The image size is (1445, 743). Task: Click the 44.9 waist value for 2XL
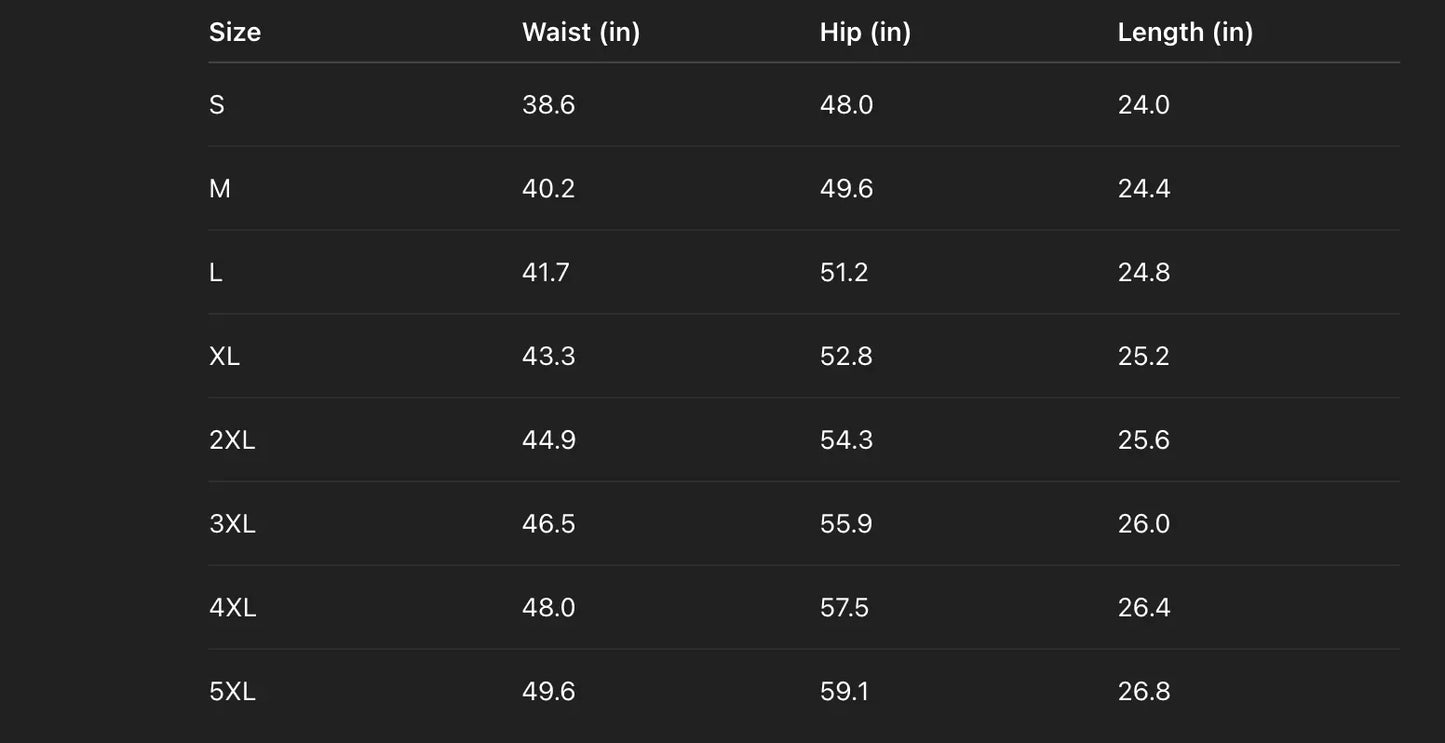[549, 441]
